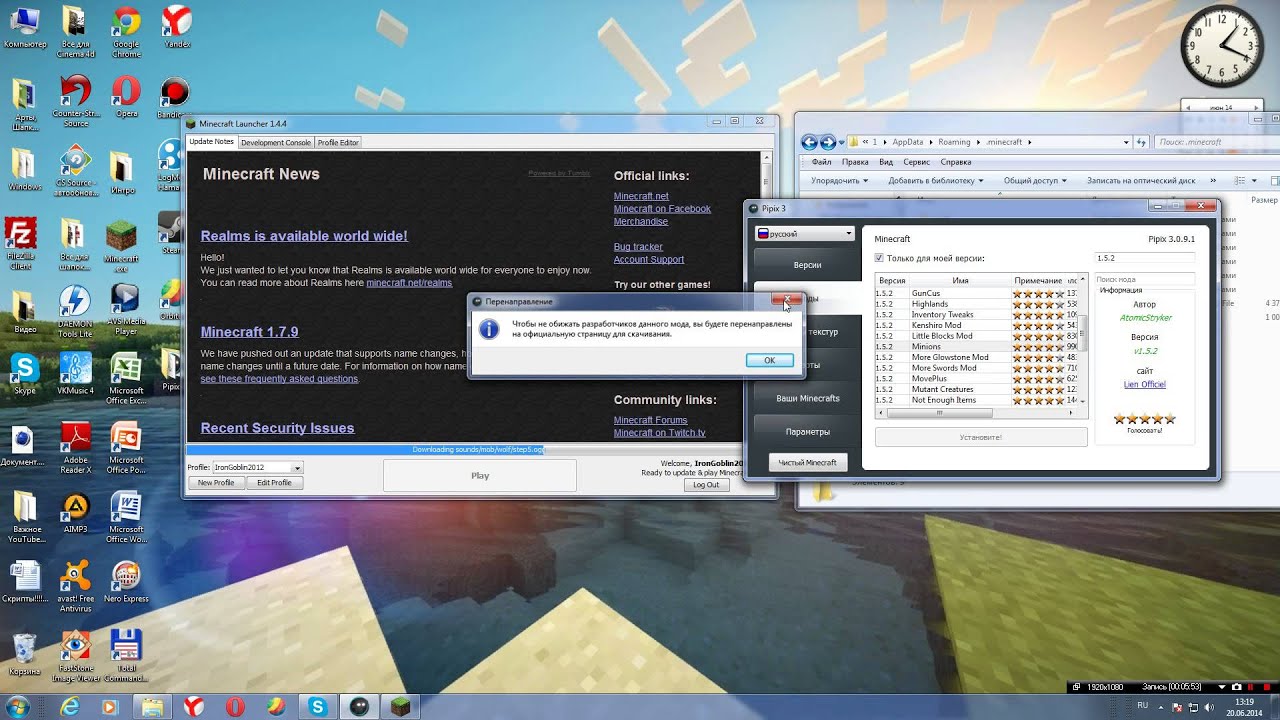Image resolution: width=1280 pixels, height=720 pixels.
Task: Open the Корзина recycle bin
Action: (x=25, y=654)
